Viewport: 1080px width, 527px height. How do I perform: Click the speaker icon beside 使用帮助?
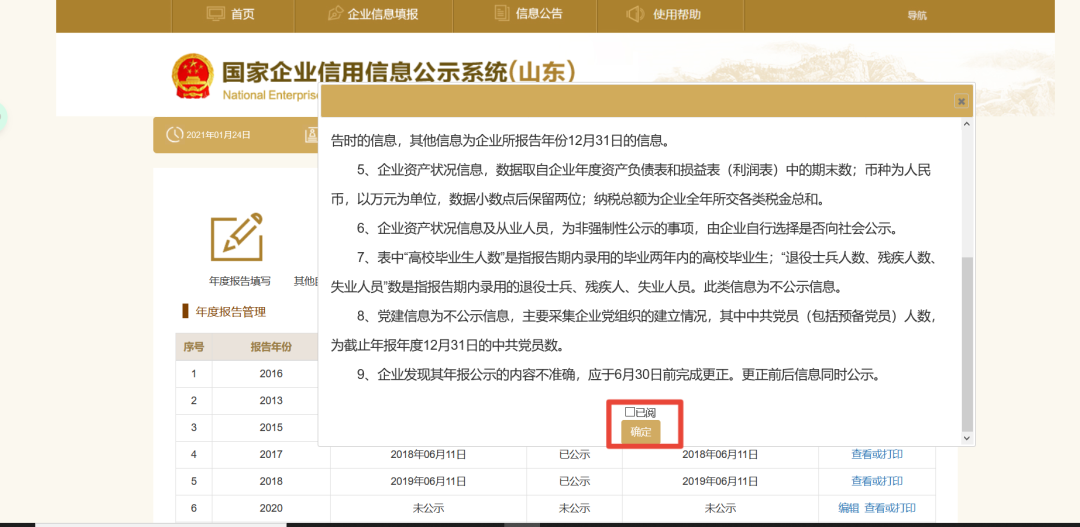635,14
